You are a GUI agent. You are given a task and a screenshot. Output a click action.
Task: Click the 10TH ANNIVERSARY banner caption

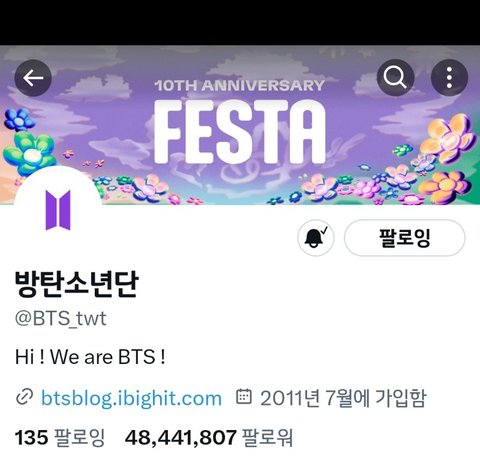click(240, 85)
